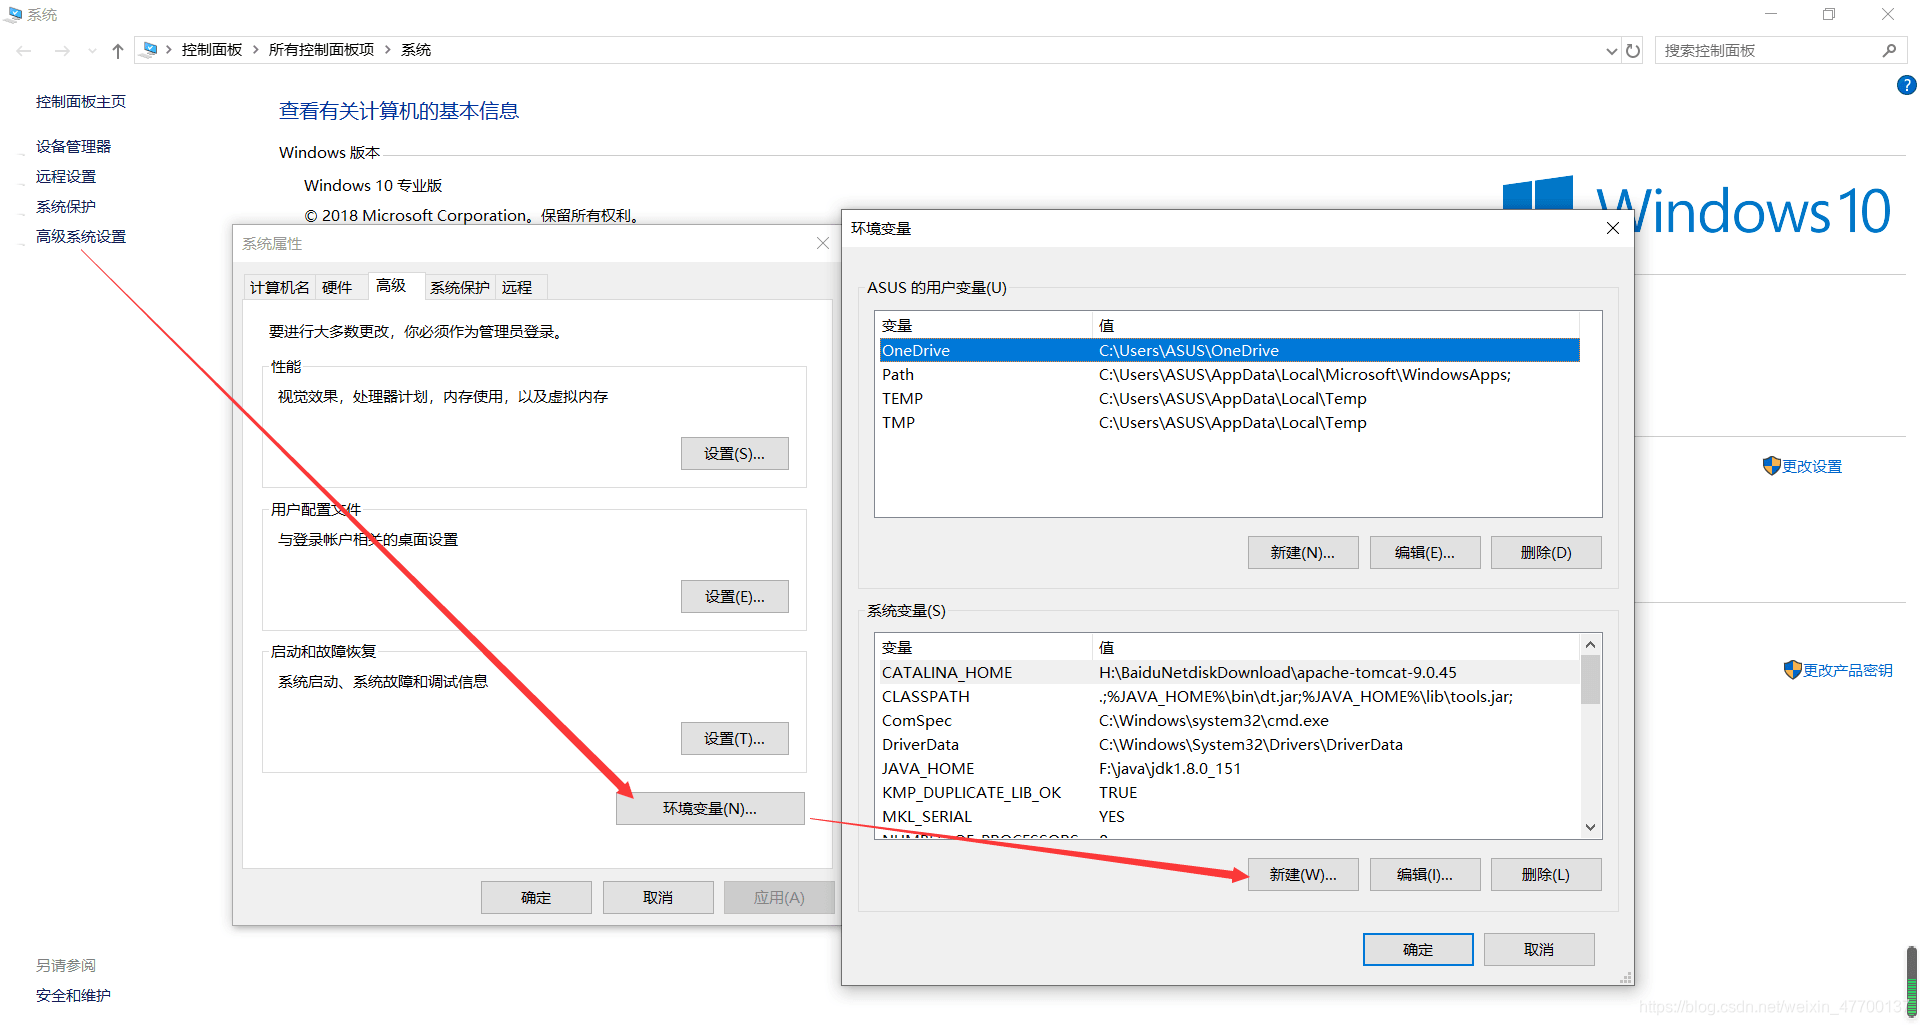
Task: Click the back arrow navigation icon
Action: coord(25,51)
